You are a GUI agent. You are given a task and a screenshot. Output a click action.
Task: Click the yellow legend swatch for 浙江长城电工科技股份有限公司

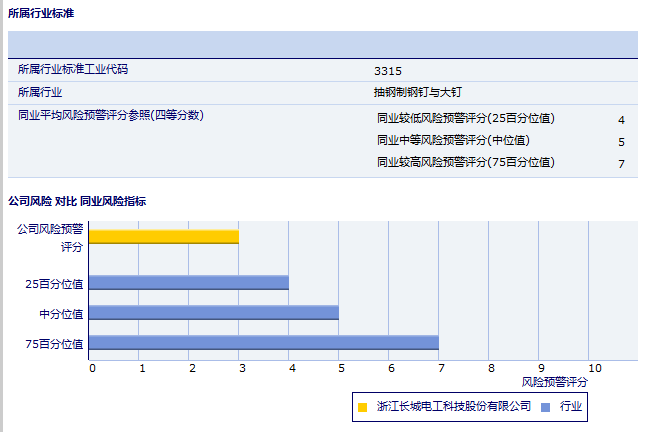pos(362,407)
